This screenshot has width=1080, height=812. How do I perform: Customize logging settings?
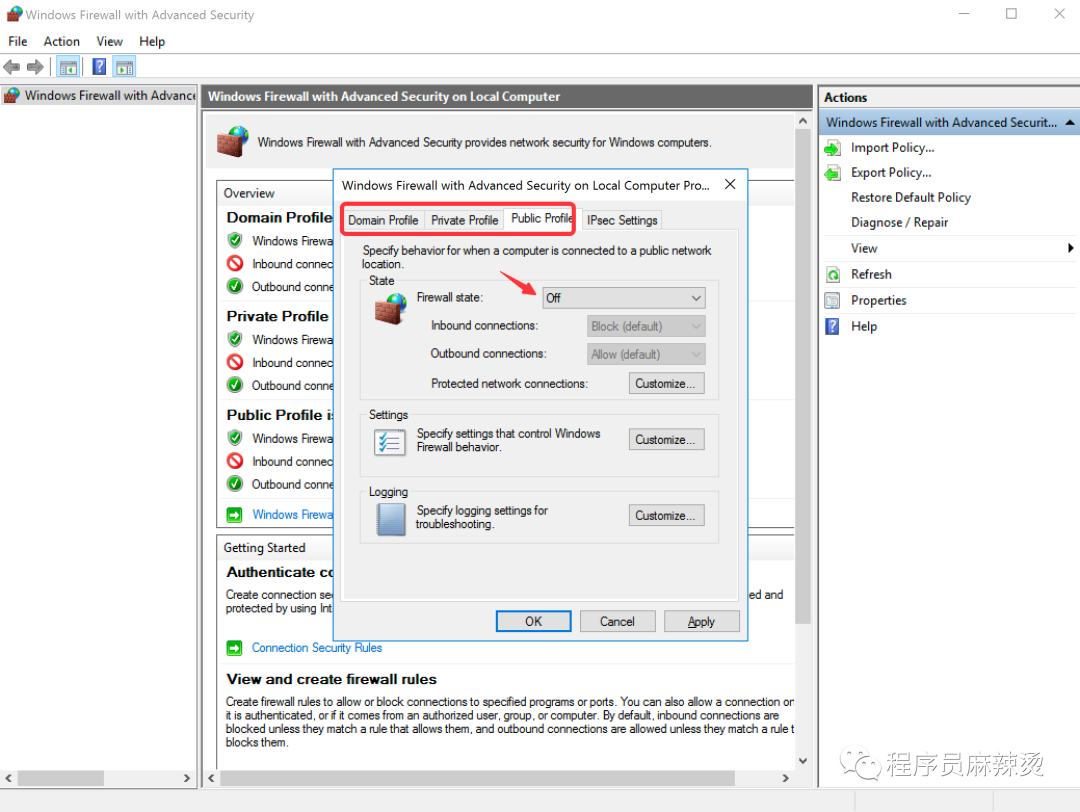click(x=666, y=515)
